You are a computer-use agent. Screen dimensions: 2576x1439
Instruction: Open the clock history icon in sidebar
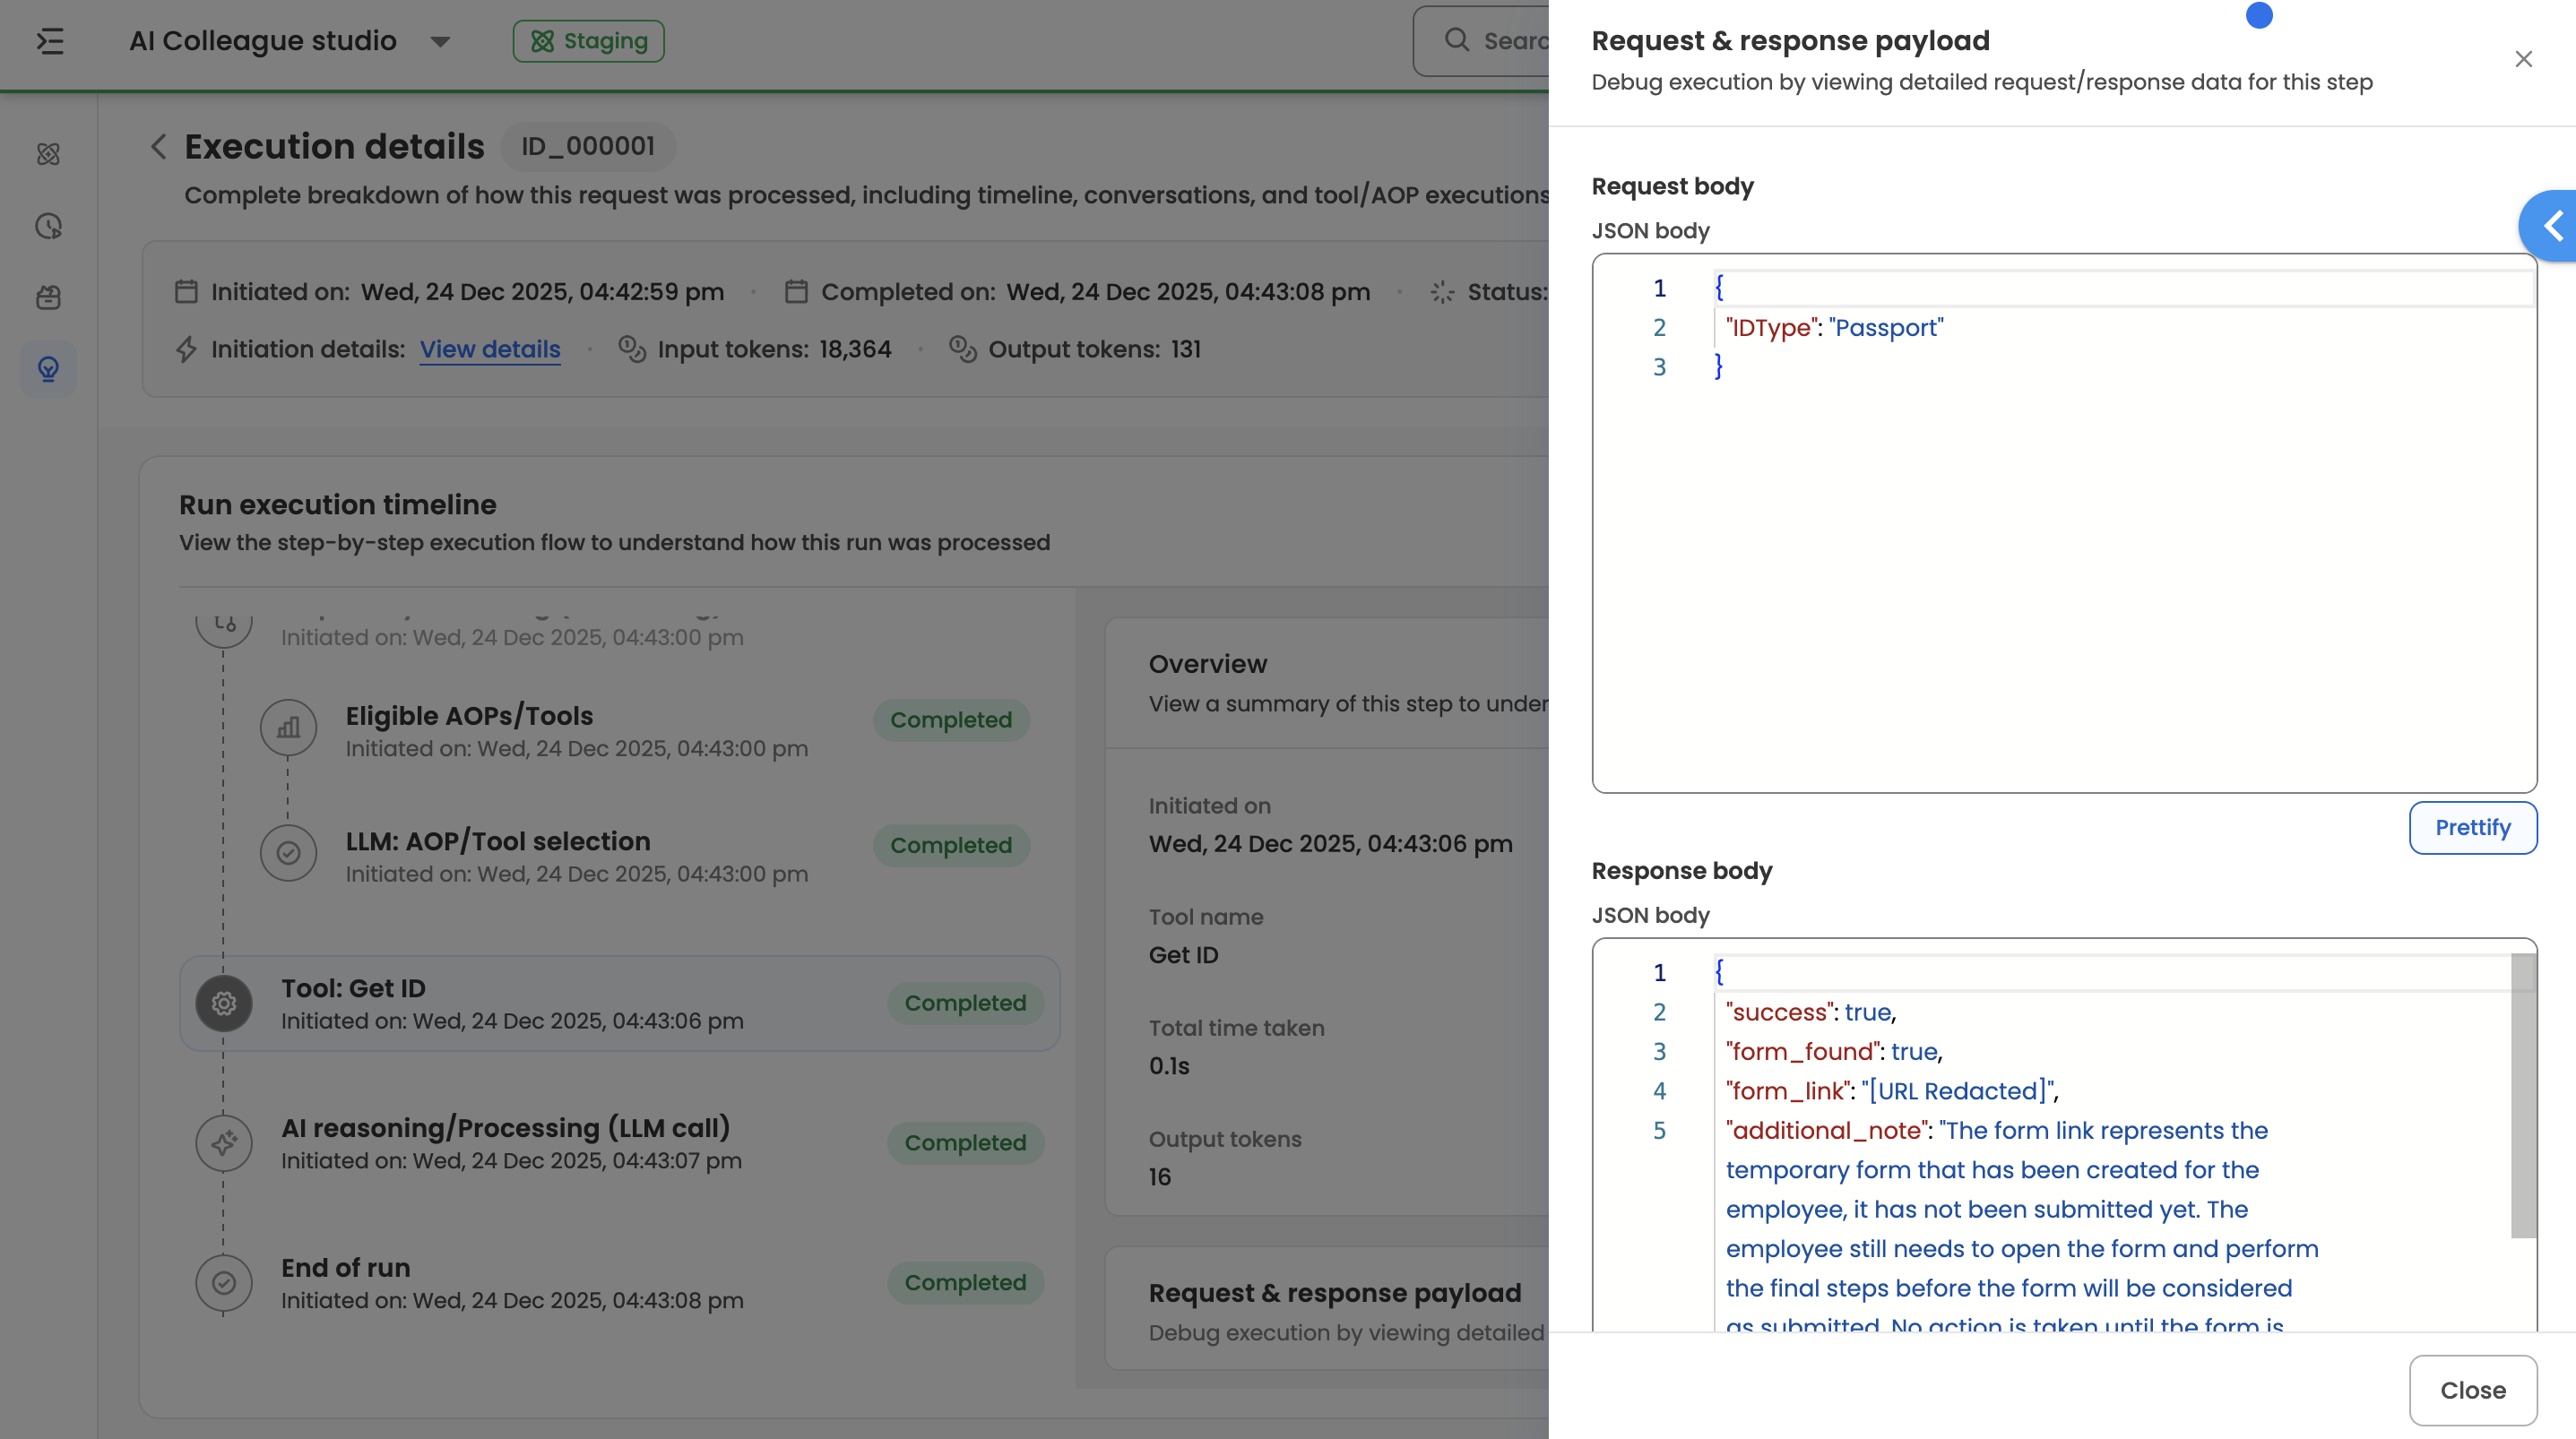pos(48,226)
